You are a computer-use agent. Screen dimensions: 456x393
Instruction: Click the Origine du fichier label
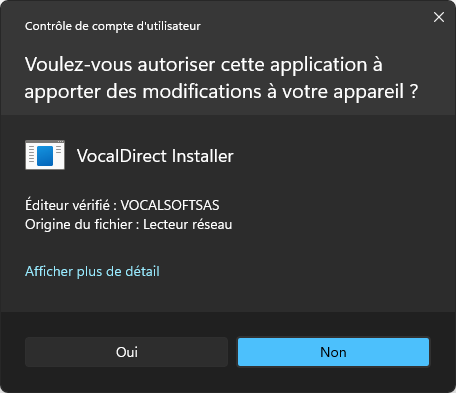pyautogui.click(x=82, y=224)
